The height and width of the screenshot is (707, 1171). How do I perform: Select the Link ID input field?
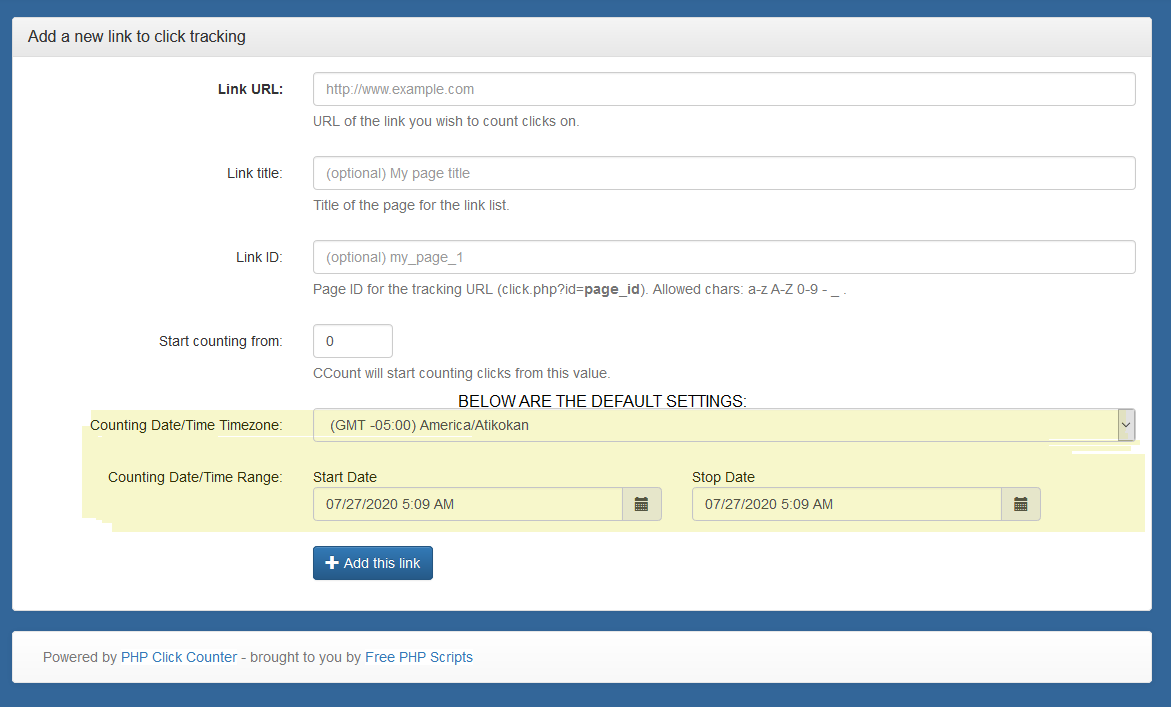tap(724, 257)
